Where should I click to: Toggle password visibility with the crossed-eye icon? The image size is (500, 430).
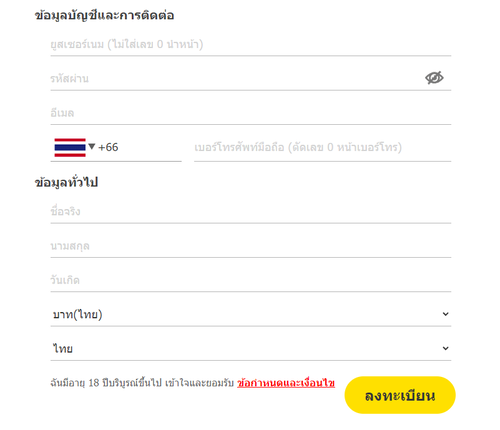tap(434, 78)
